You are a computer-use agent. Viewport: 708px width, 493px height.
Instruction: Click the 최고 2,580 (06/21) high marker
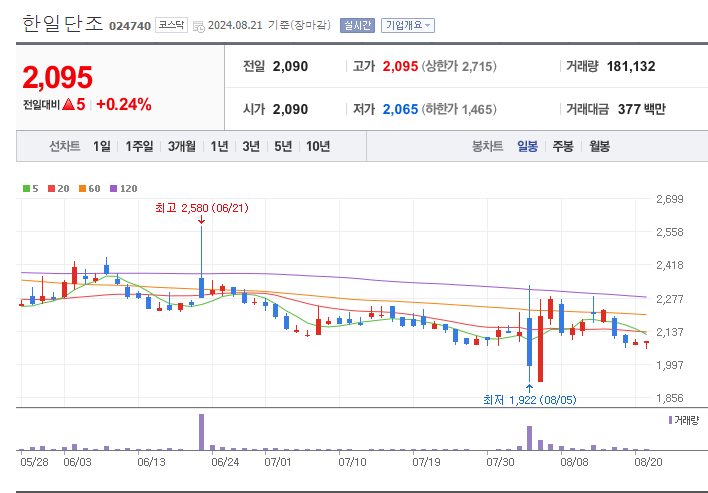[201, 208]
